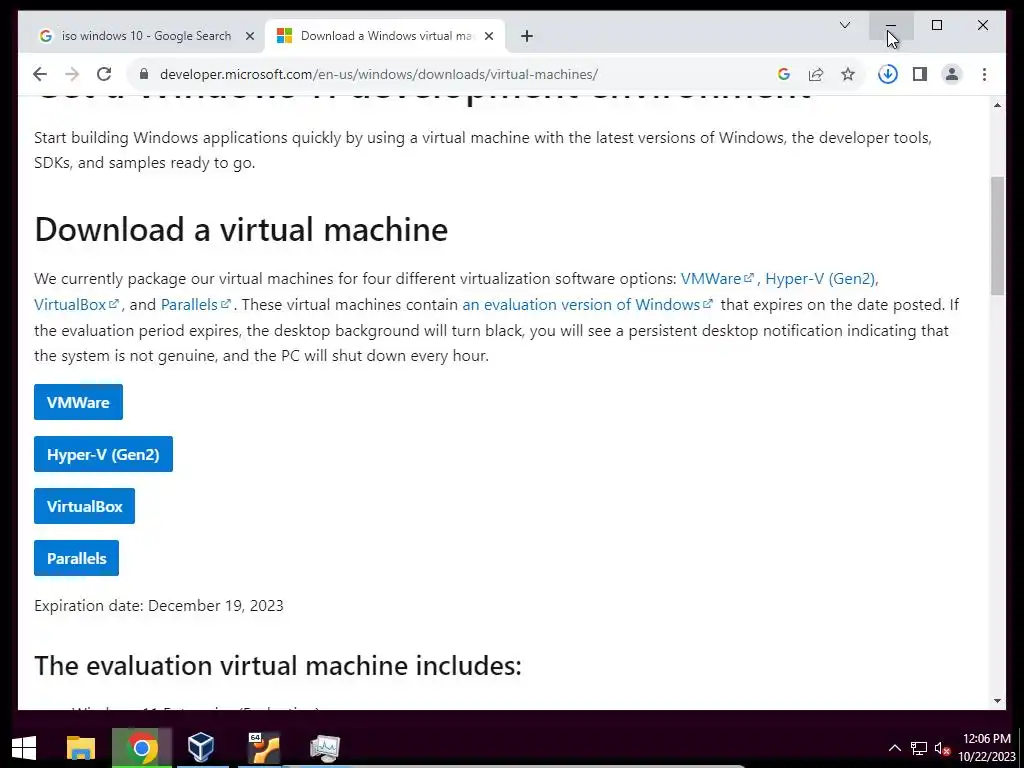Viewport: 1024px width, 768px height.
Task: Open the taskbar clock and date
Action: tap(987, 748)
